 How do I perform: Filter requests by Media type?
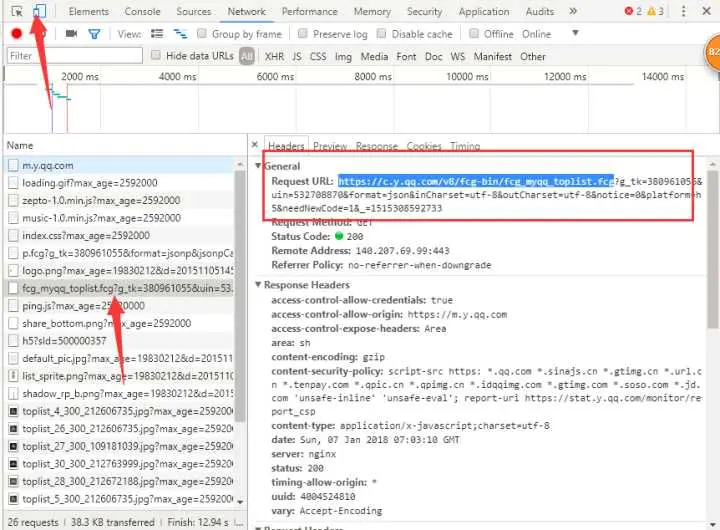coord(374,56)
